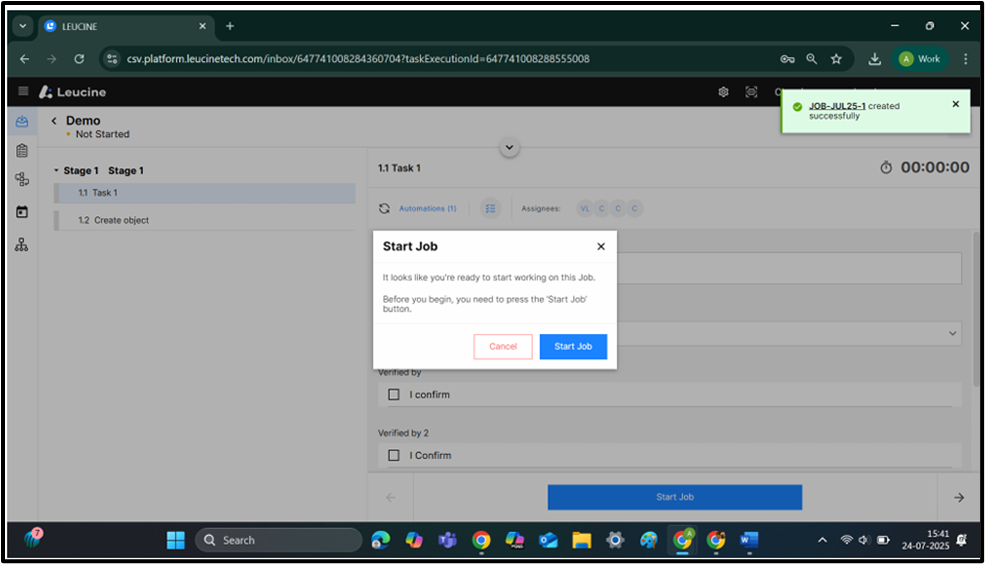The image size is (985, 564).
Task: Open the inbox sidebar icon
Action: pyautogui.click(x=22, y=121)
